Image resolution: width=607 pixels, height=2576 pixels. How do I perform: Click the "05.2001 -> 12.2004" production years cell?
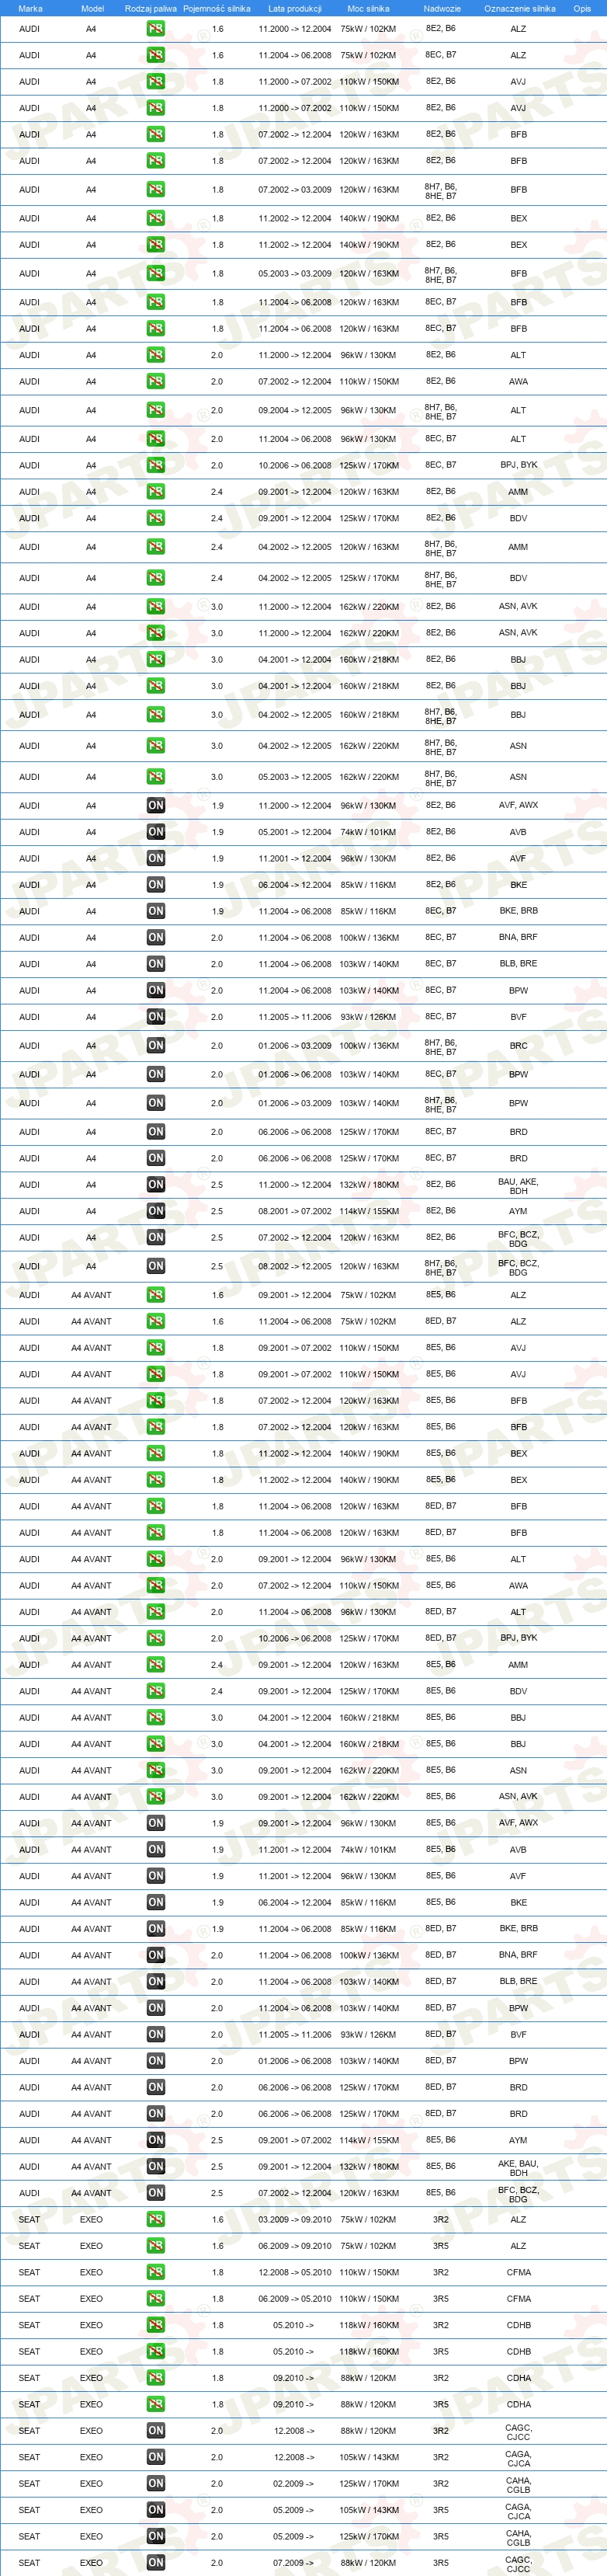pyautogui.click(x=295, y=833)
